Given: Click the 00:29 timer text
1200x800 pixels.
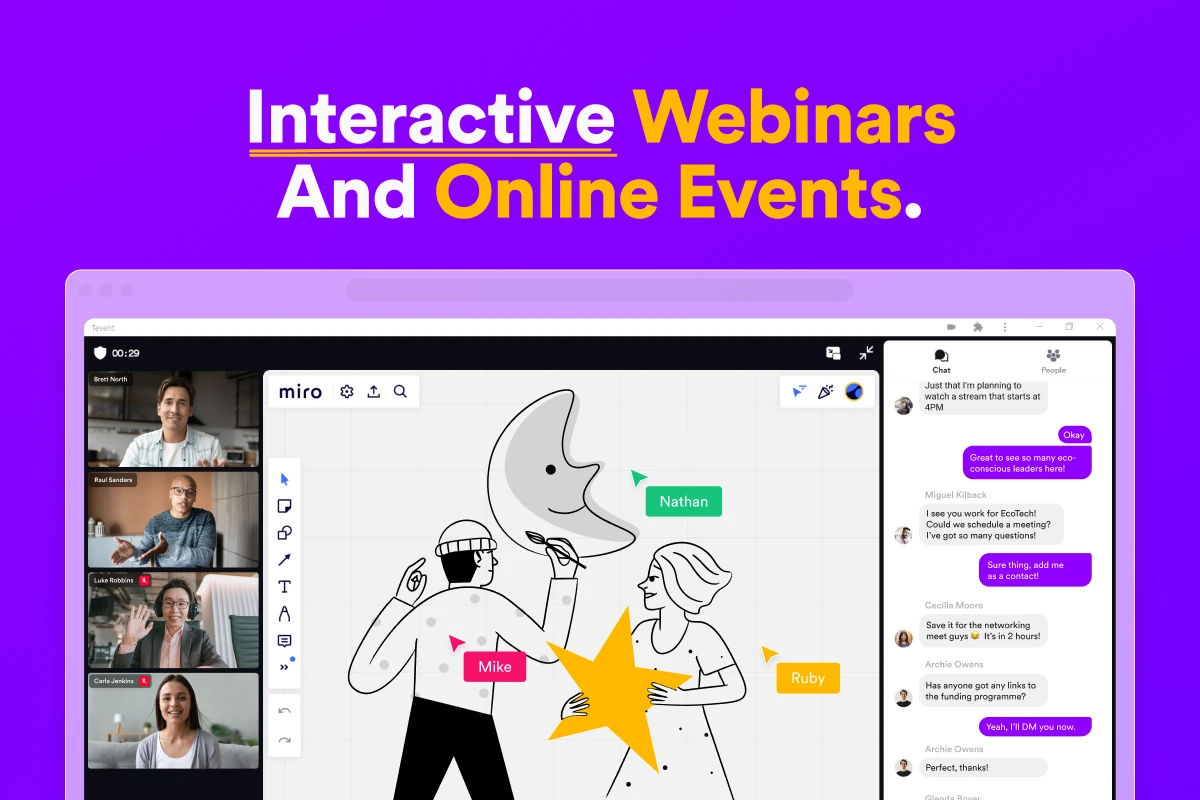Looking at the screenshot, I should 126,353.
